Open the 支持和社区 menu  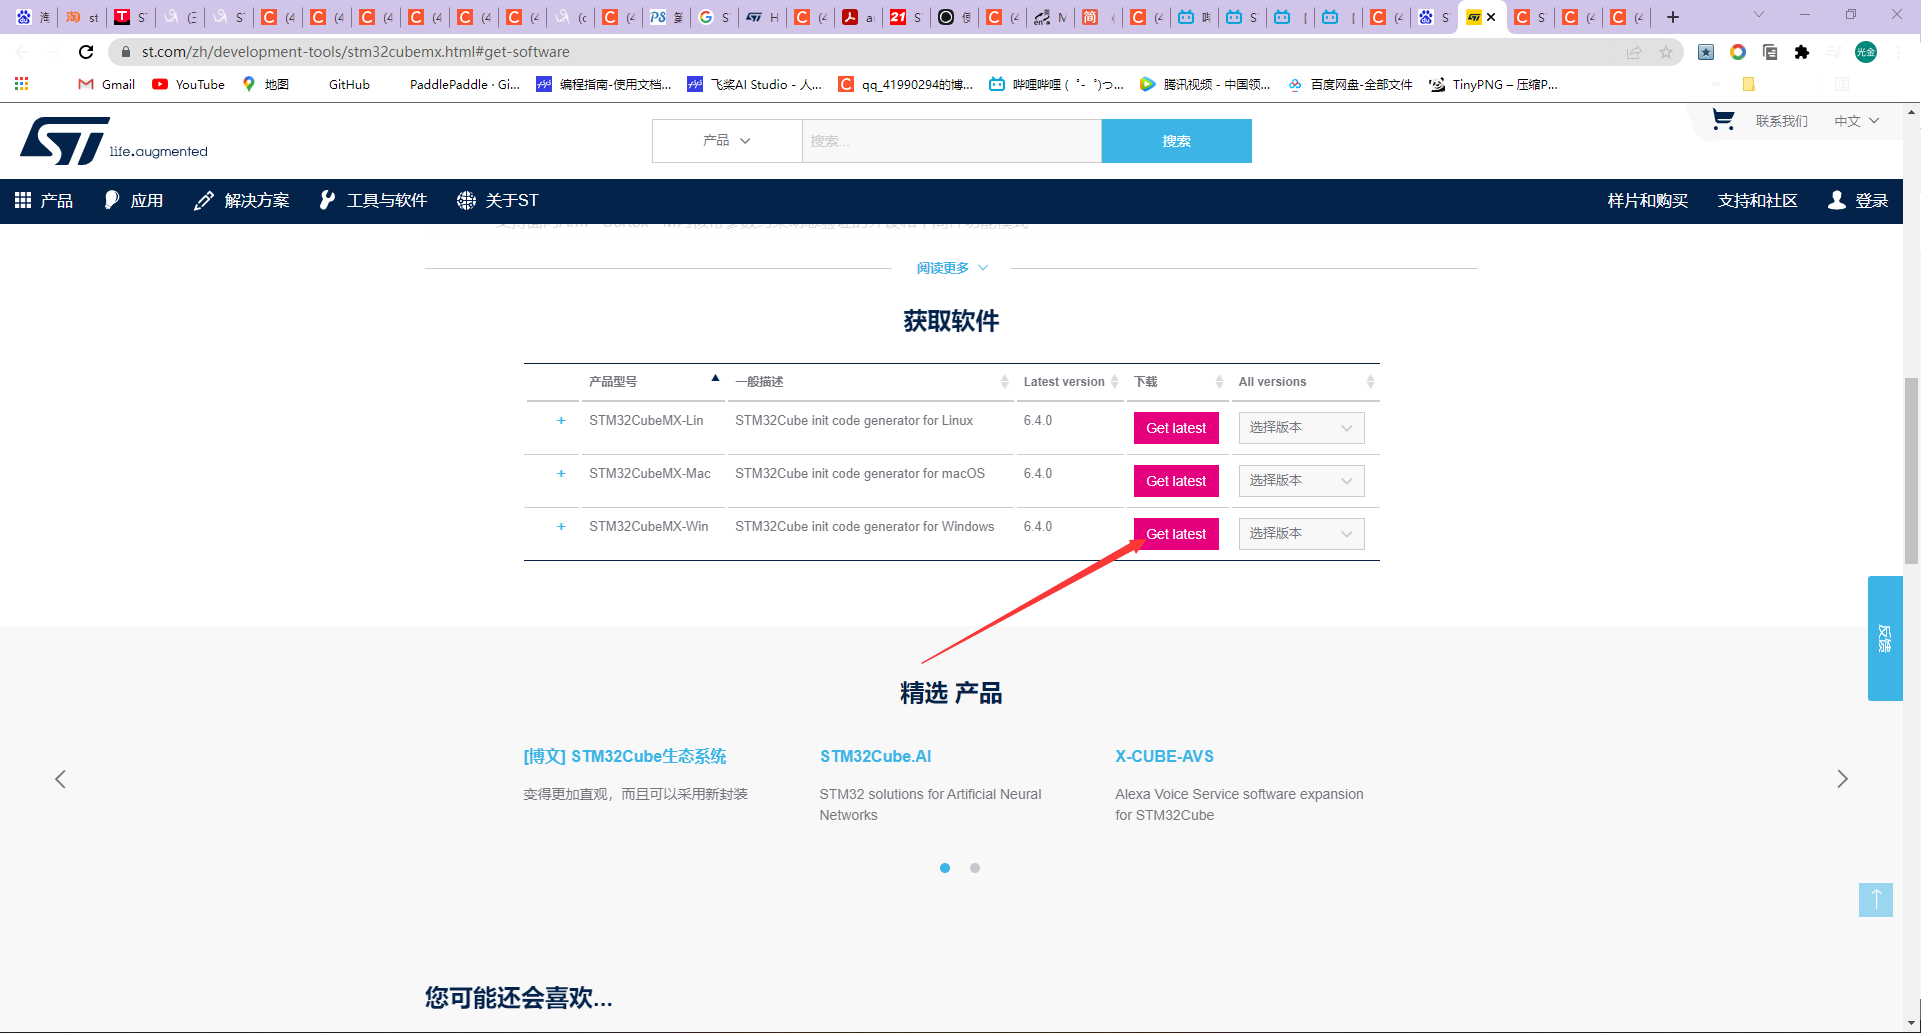(1757, 200)
